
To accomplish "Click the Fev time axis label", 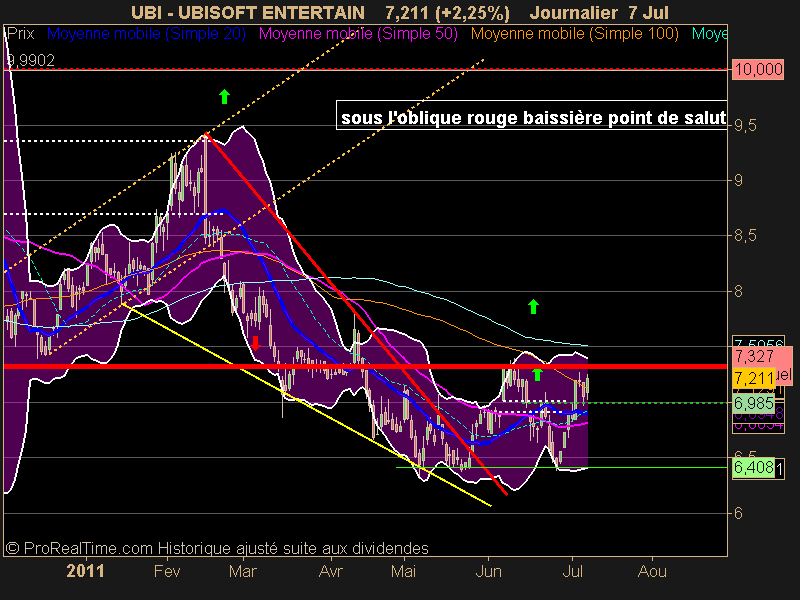I will [167, 571].
